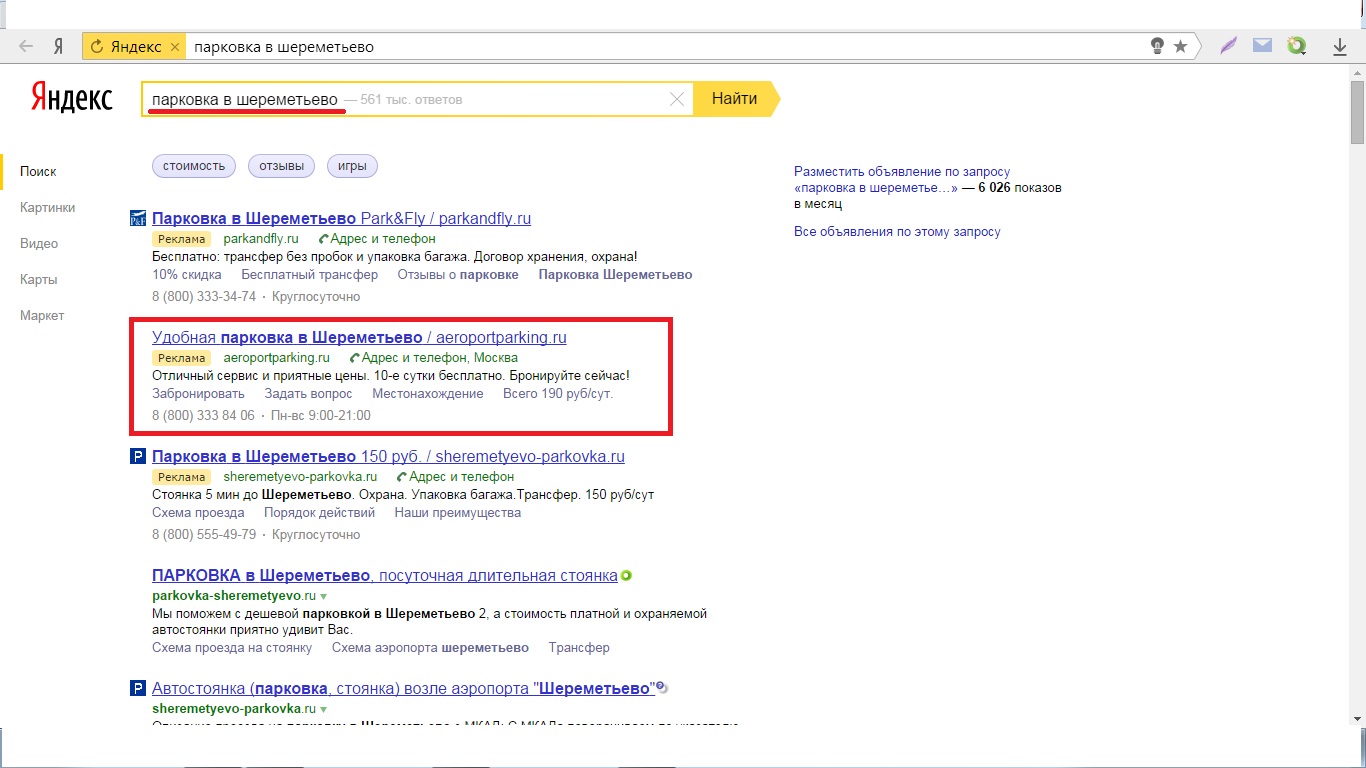Screen dimensions: 1366x768
Task: Open the 'Наши преимущества' sitelink
Action: click(x=458, y=513)
